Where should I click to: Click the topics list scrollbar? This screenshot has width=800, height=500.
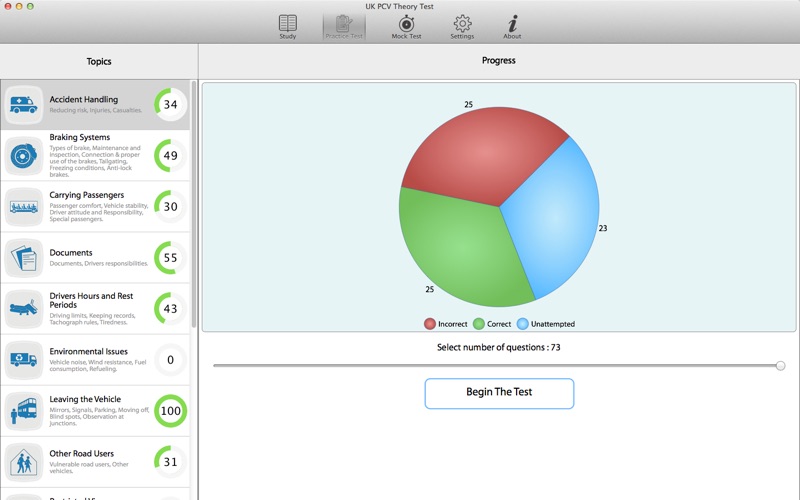coord(194,204)
